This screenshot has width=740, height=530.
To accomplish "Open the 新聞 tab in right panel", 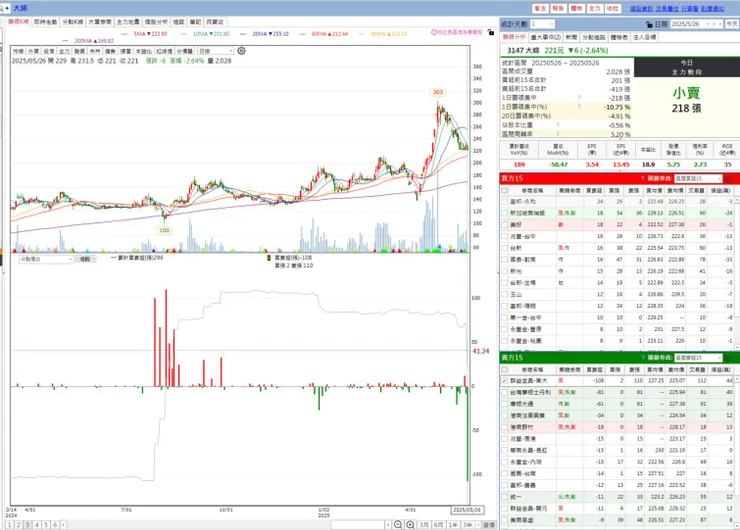I will [x=571, y=37].
